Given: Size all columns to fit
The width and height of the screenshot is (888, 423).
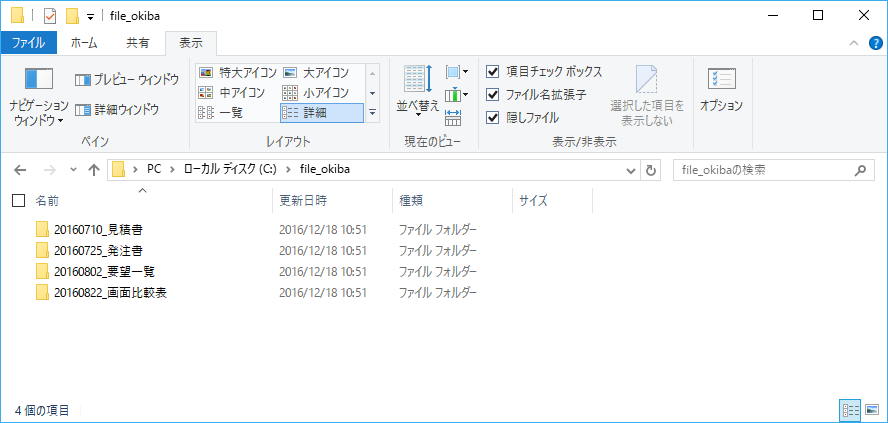Looking at the screenshot, I should click(x=453, y=117).
